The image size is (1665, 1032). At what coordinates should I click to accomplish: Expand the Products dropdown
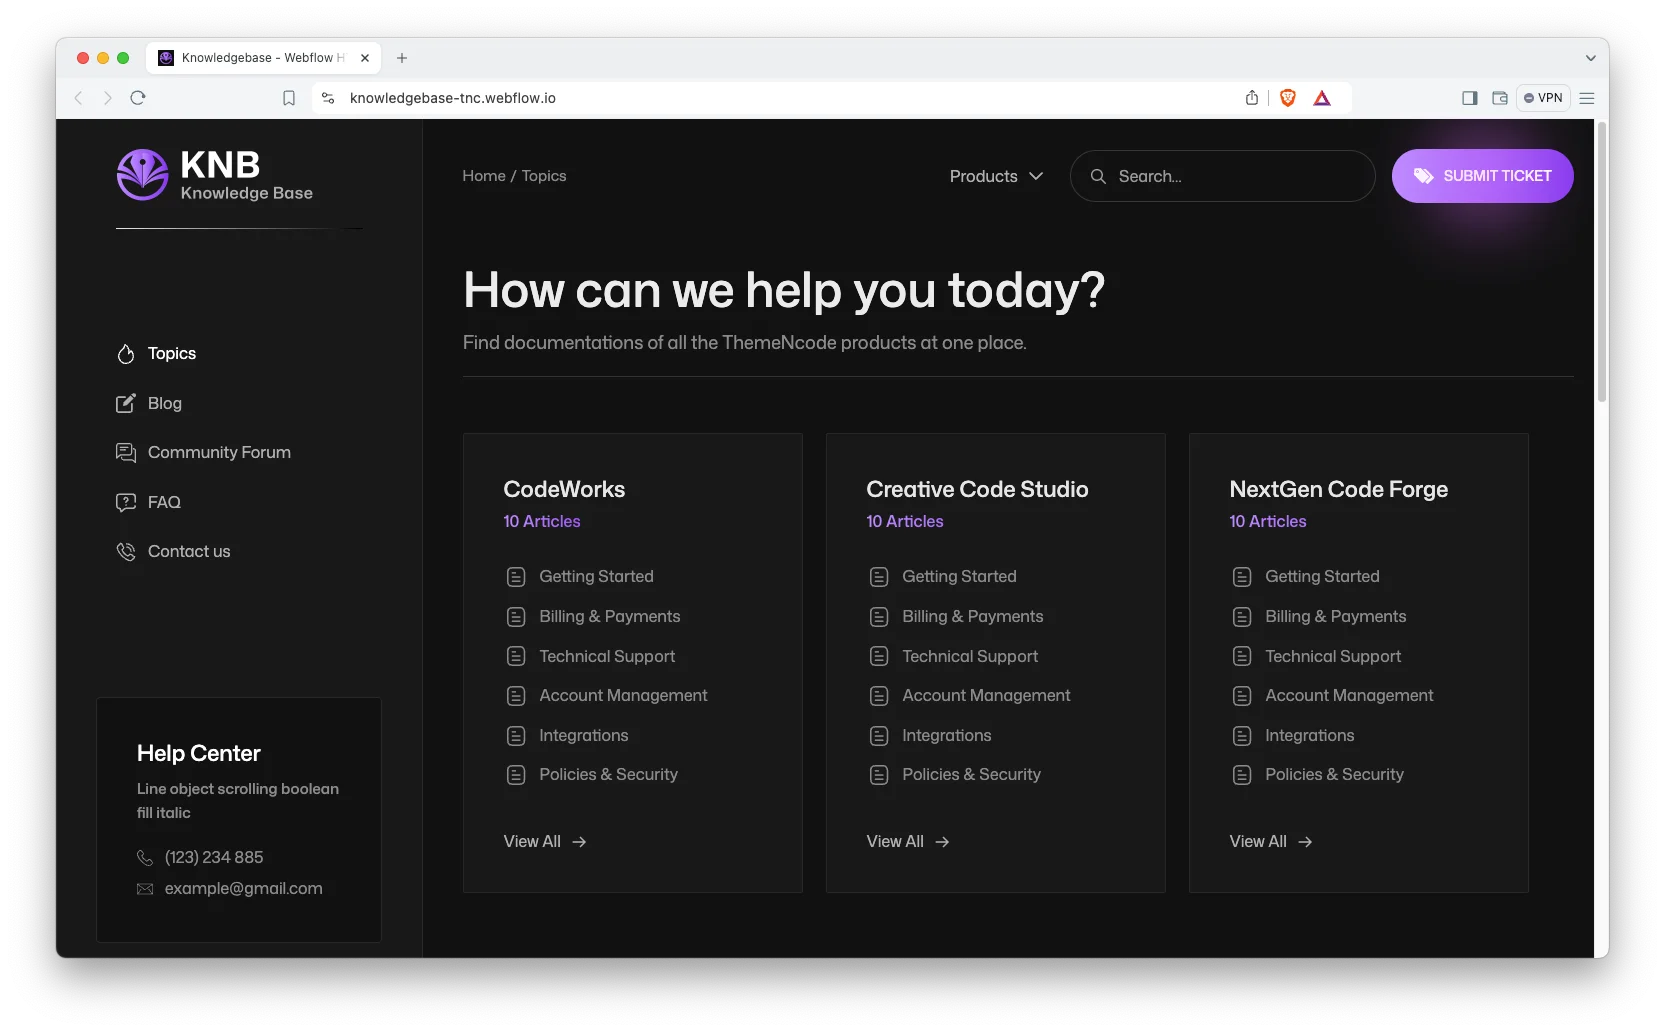tap(996, 176)
